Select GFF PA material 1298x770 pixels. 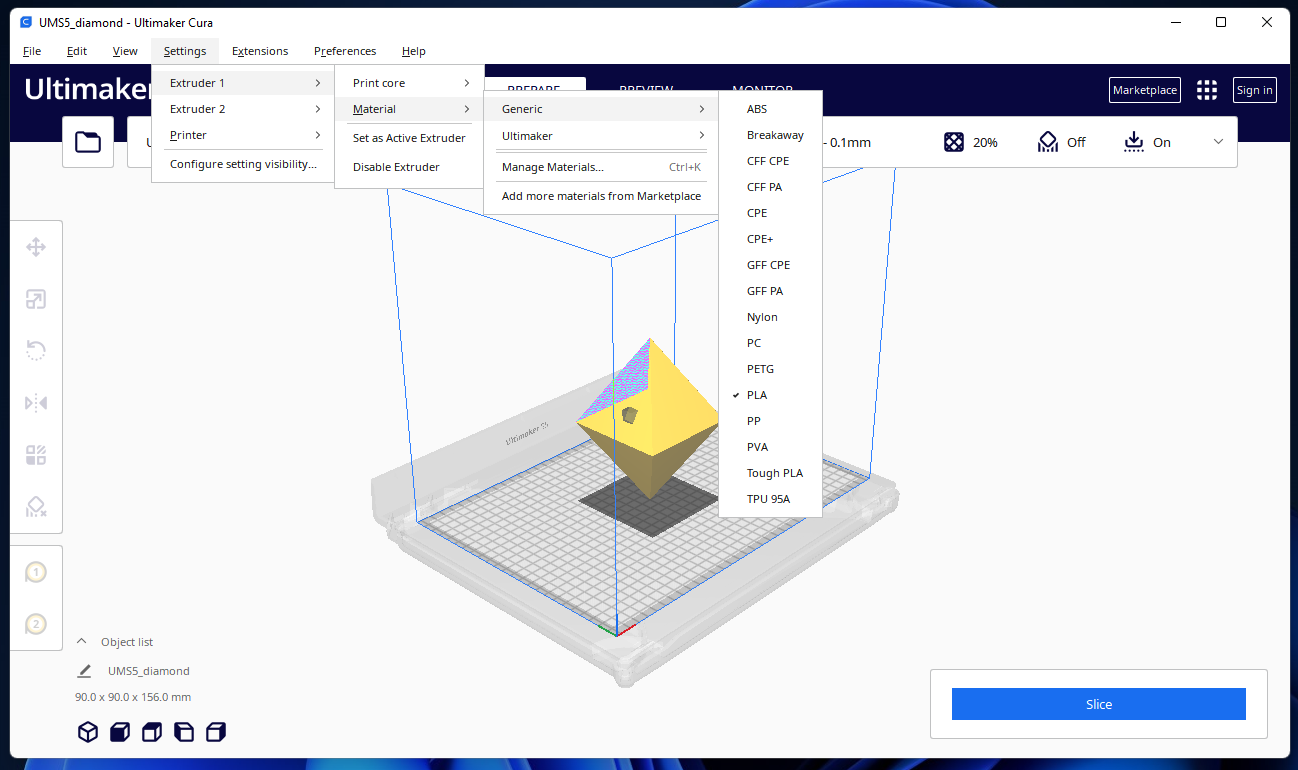pyautogui.click(x=770, y=291)
